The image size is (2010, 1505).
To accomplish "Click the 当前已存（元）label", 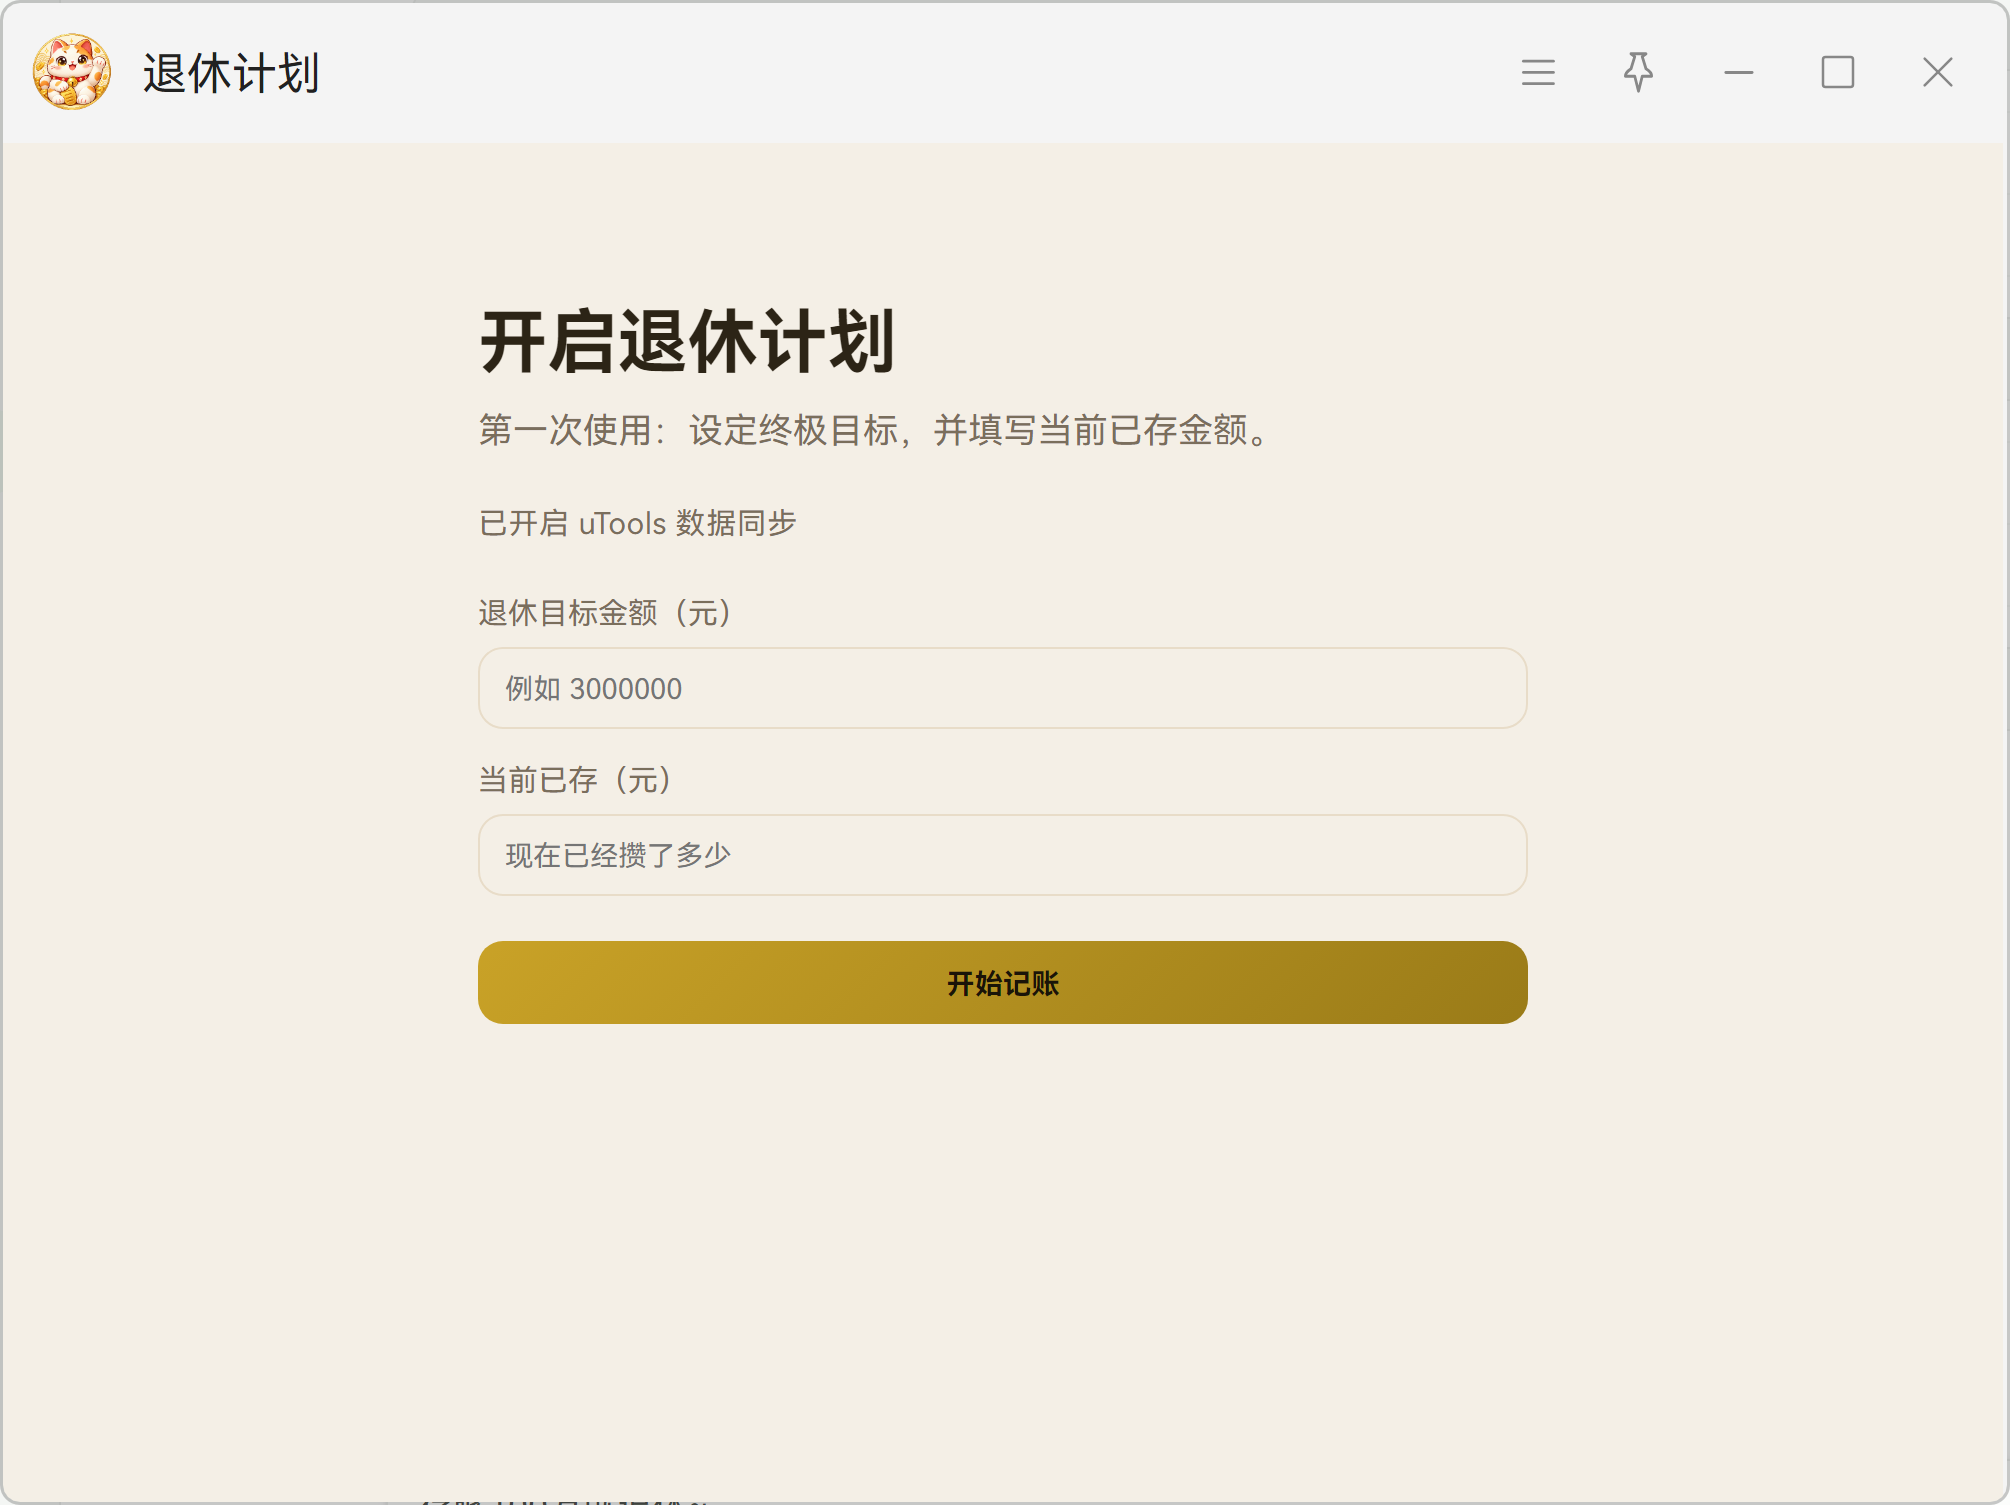I will point(576,779).
